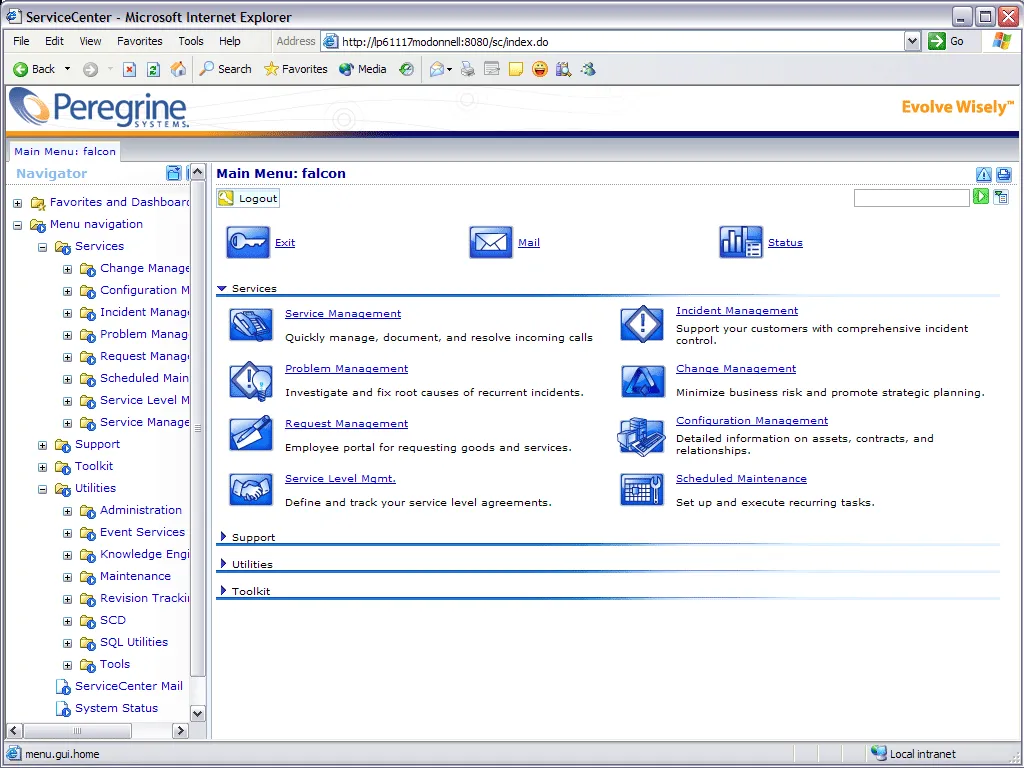Click the Navigator vertical scrollbar down arrow
Image resolution: width=1024 pixels, height=768 pixels.
click(x=197, y=713)
